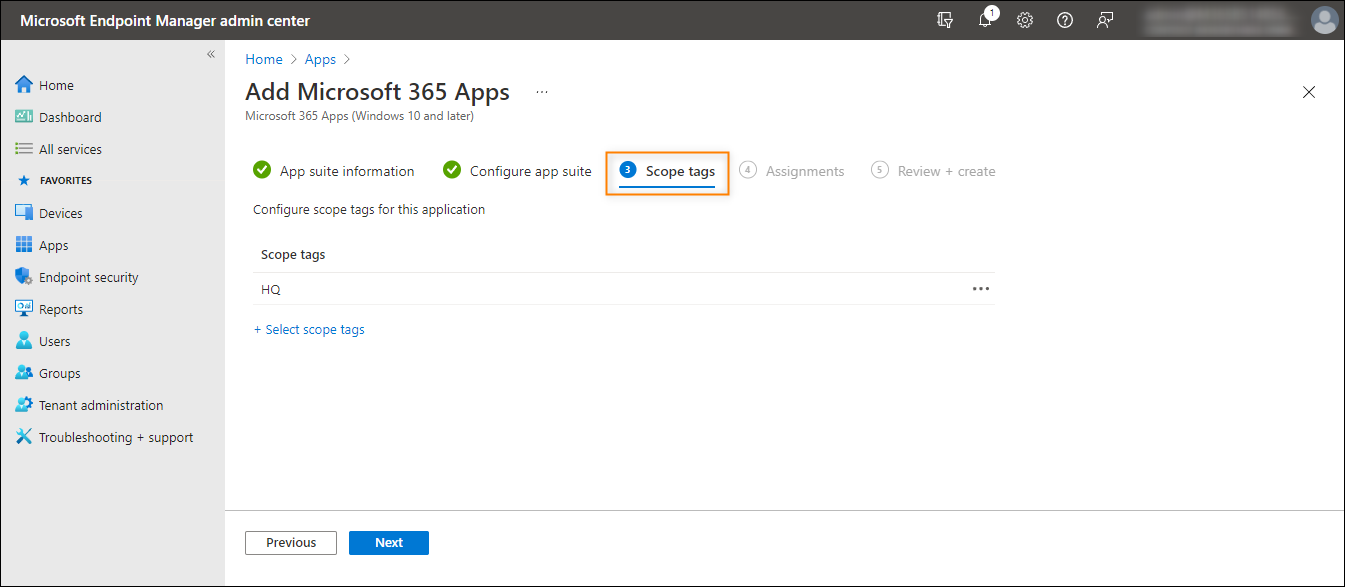The height and width of the screenshot is (587, 1345).
Task: Open the feedback icon in header
Action: (x=1105, y=20)
